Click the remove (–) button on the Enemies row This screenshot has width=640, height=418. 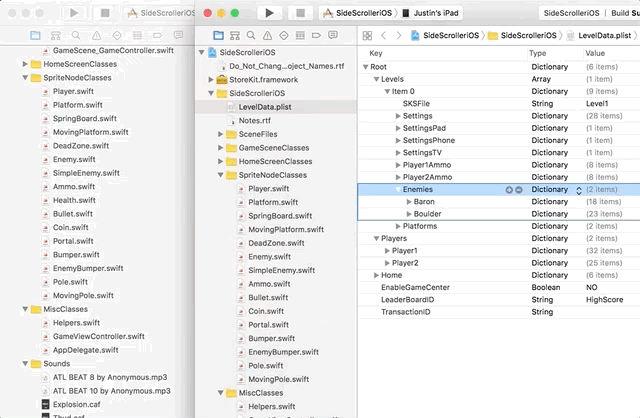[518, 189]
